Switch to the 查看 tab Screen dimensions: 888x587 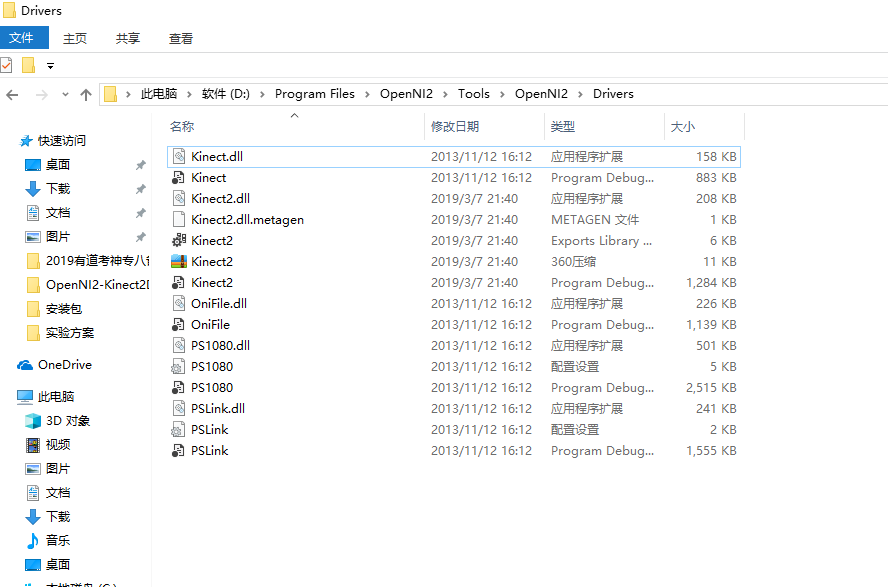point(180,38)
